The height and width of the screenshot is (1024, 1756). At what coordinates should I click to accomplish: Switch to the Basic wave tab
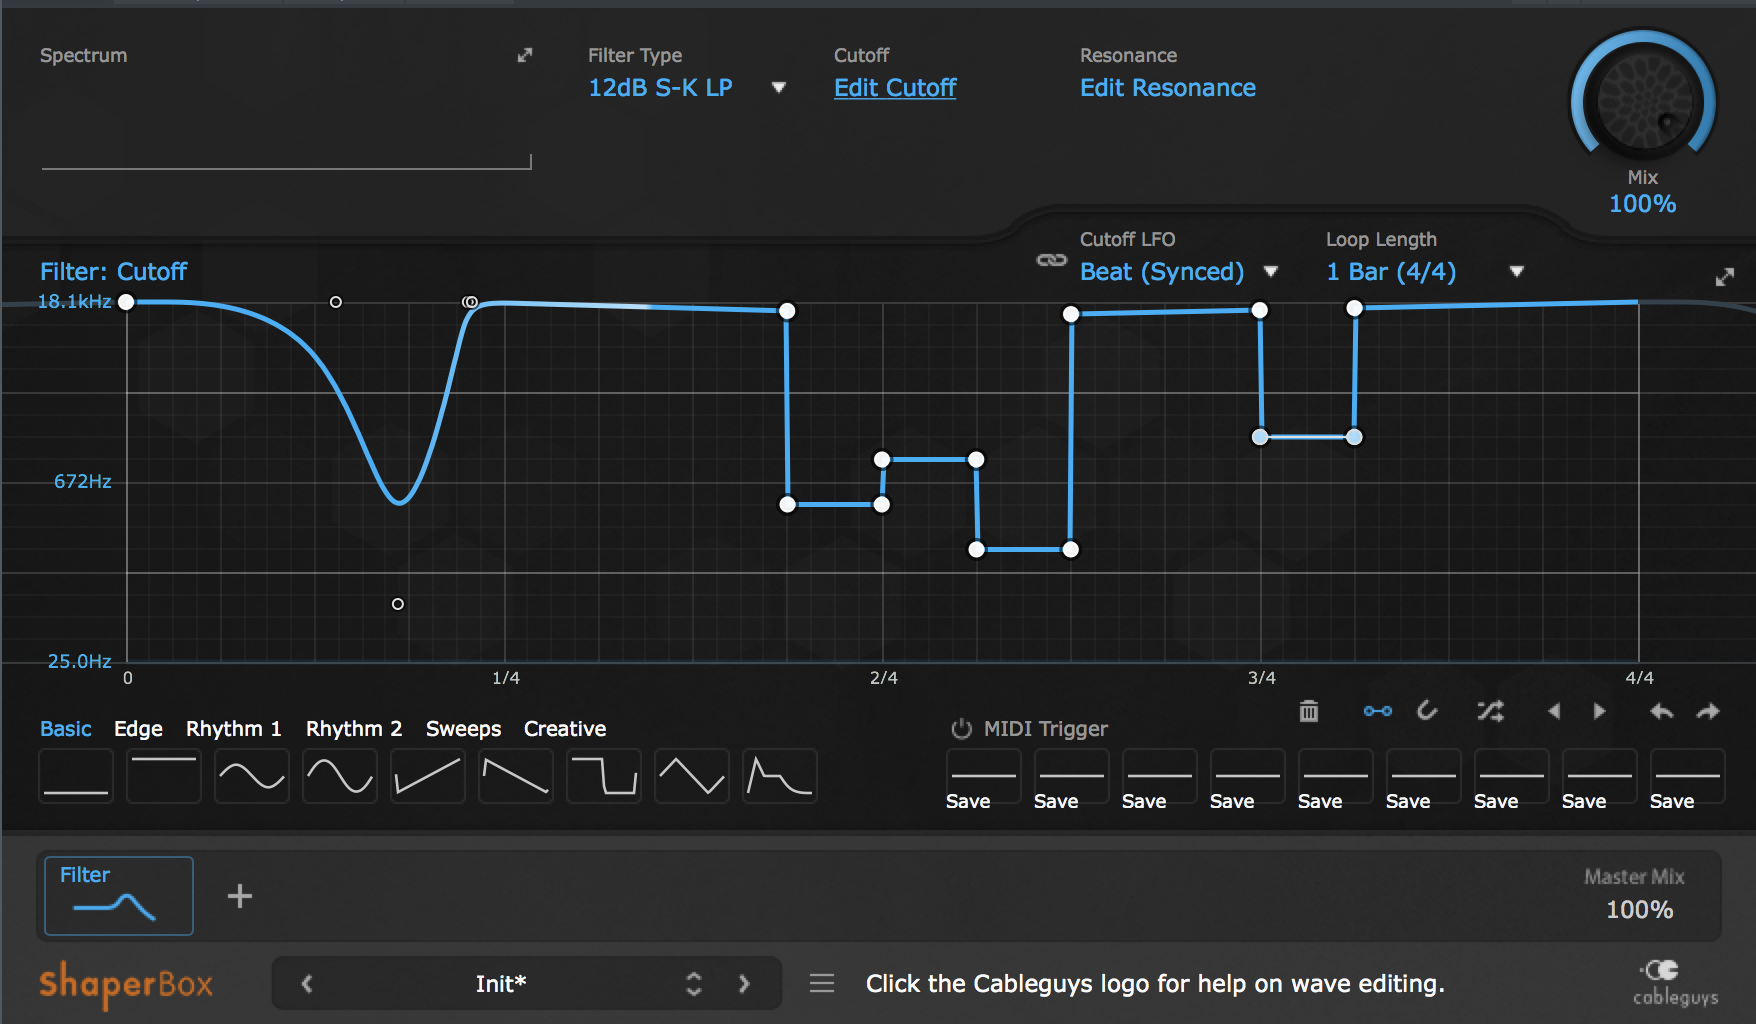[66, 729]
